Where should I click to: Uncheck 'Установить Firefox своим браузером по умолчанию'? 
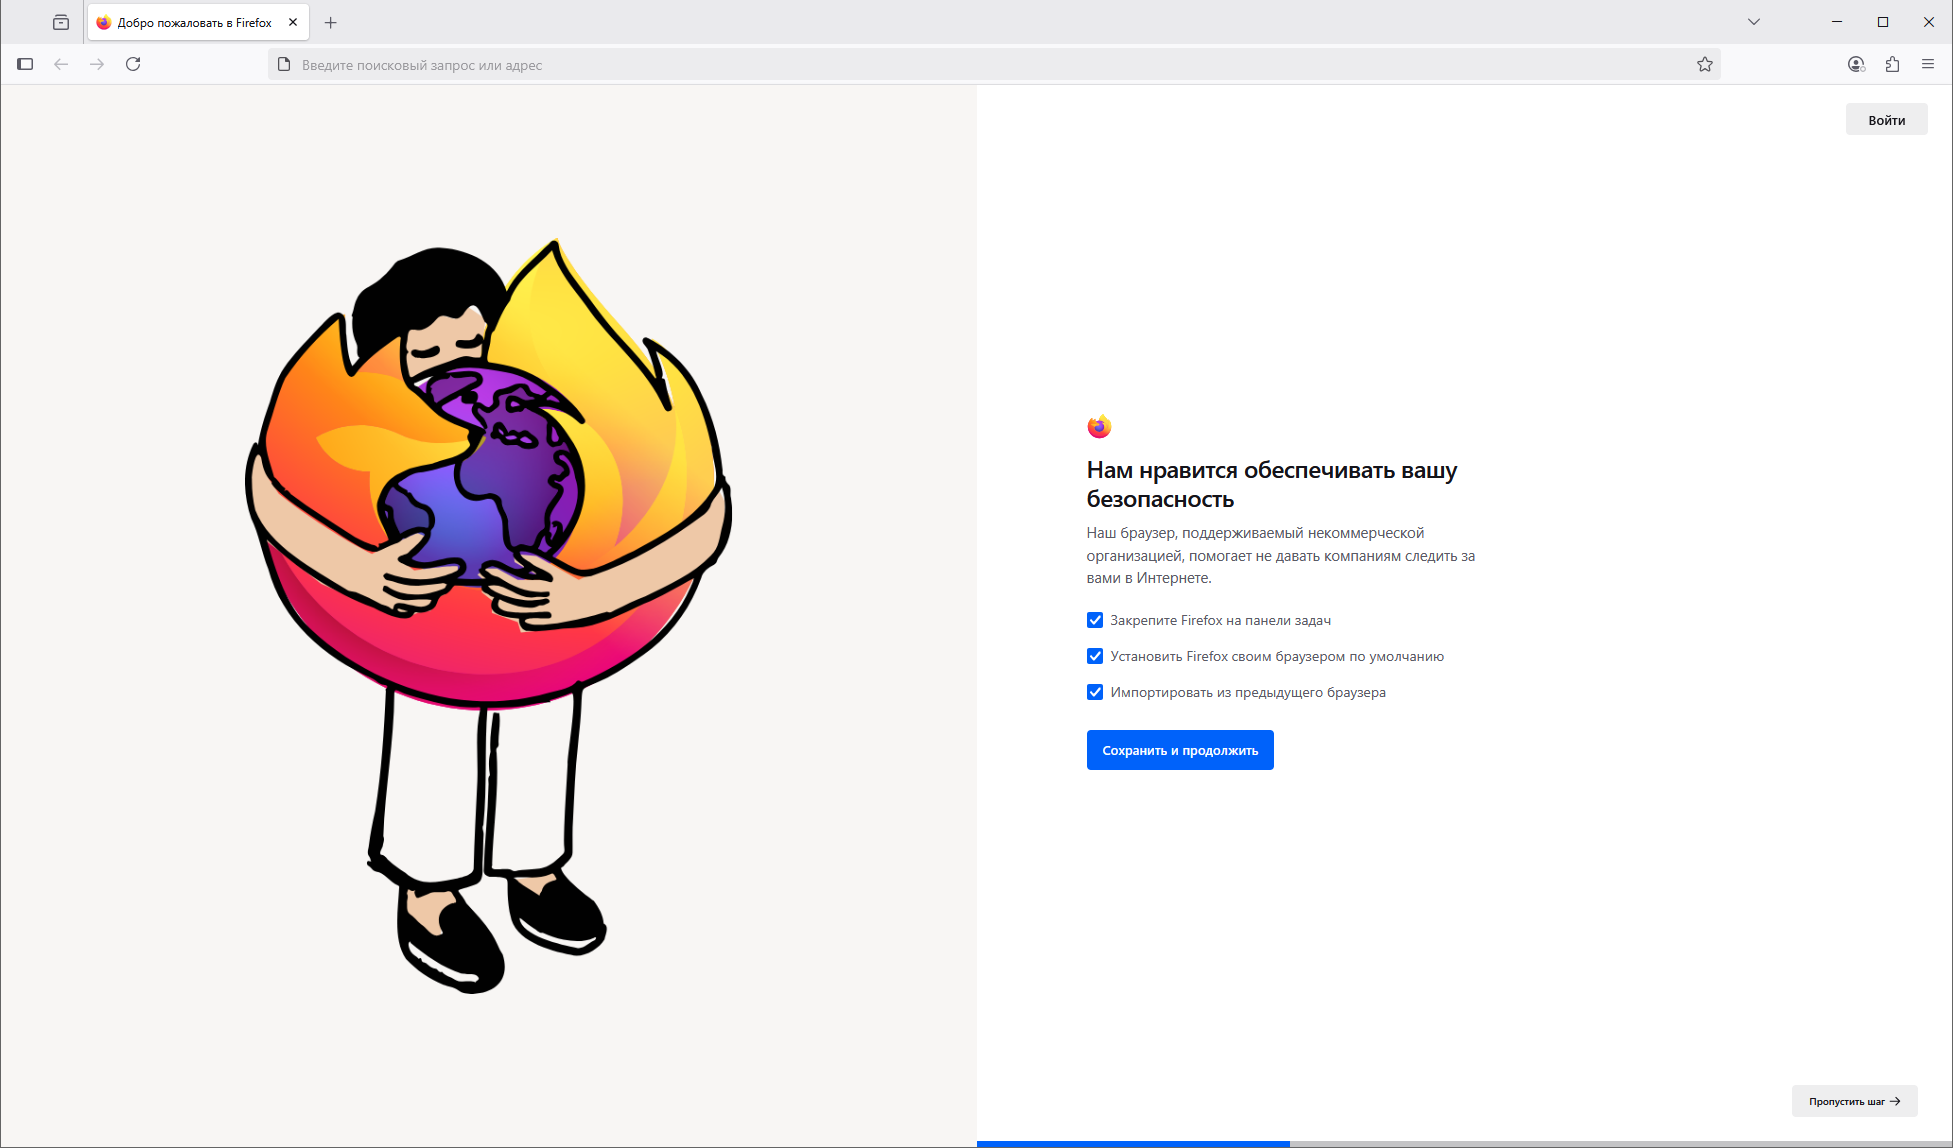pyautogui.click(x=1095, y=656)
